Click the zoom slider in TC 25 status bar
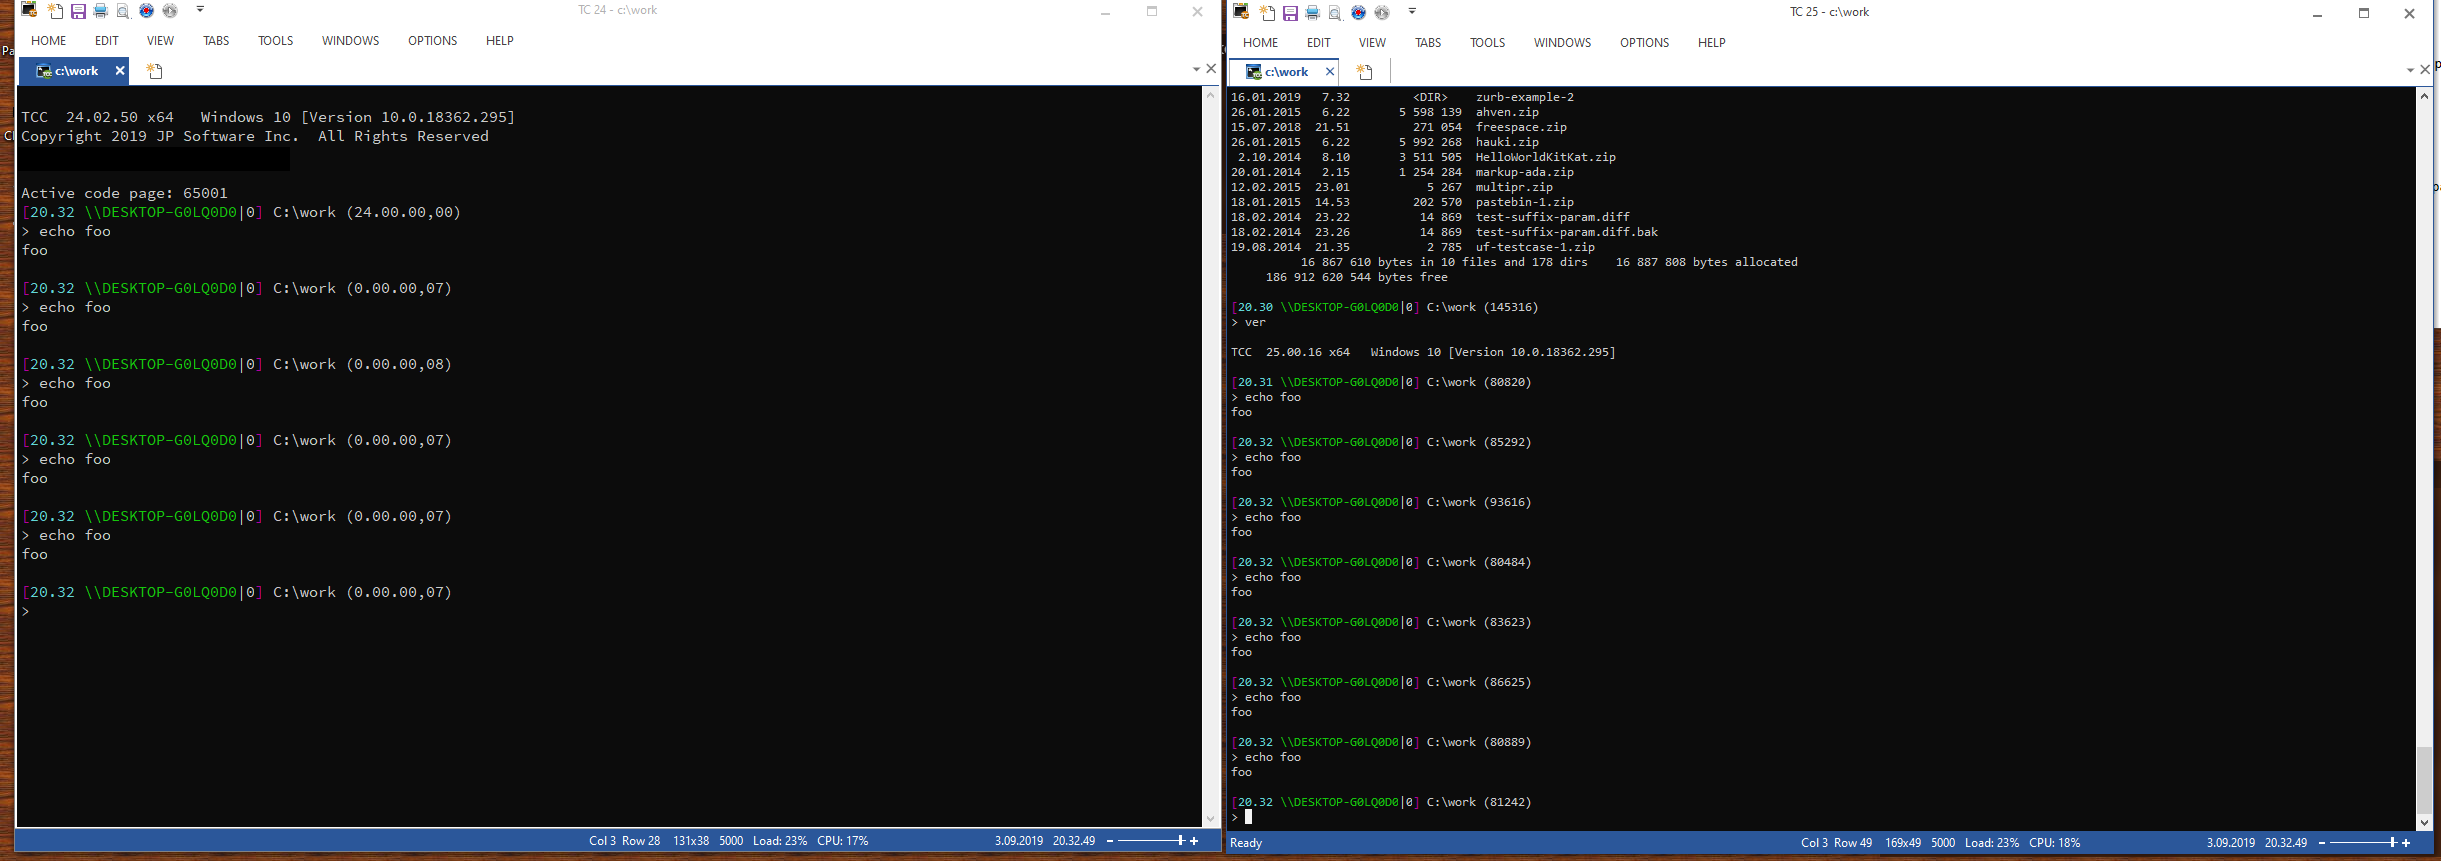The image size is (2441, 861). point(2362,843)
